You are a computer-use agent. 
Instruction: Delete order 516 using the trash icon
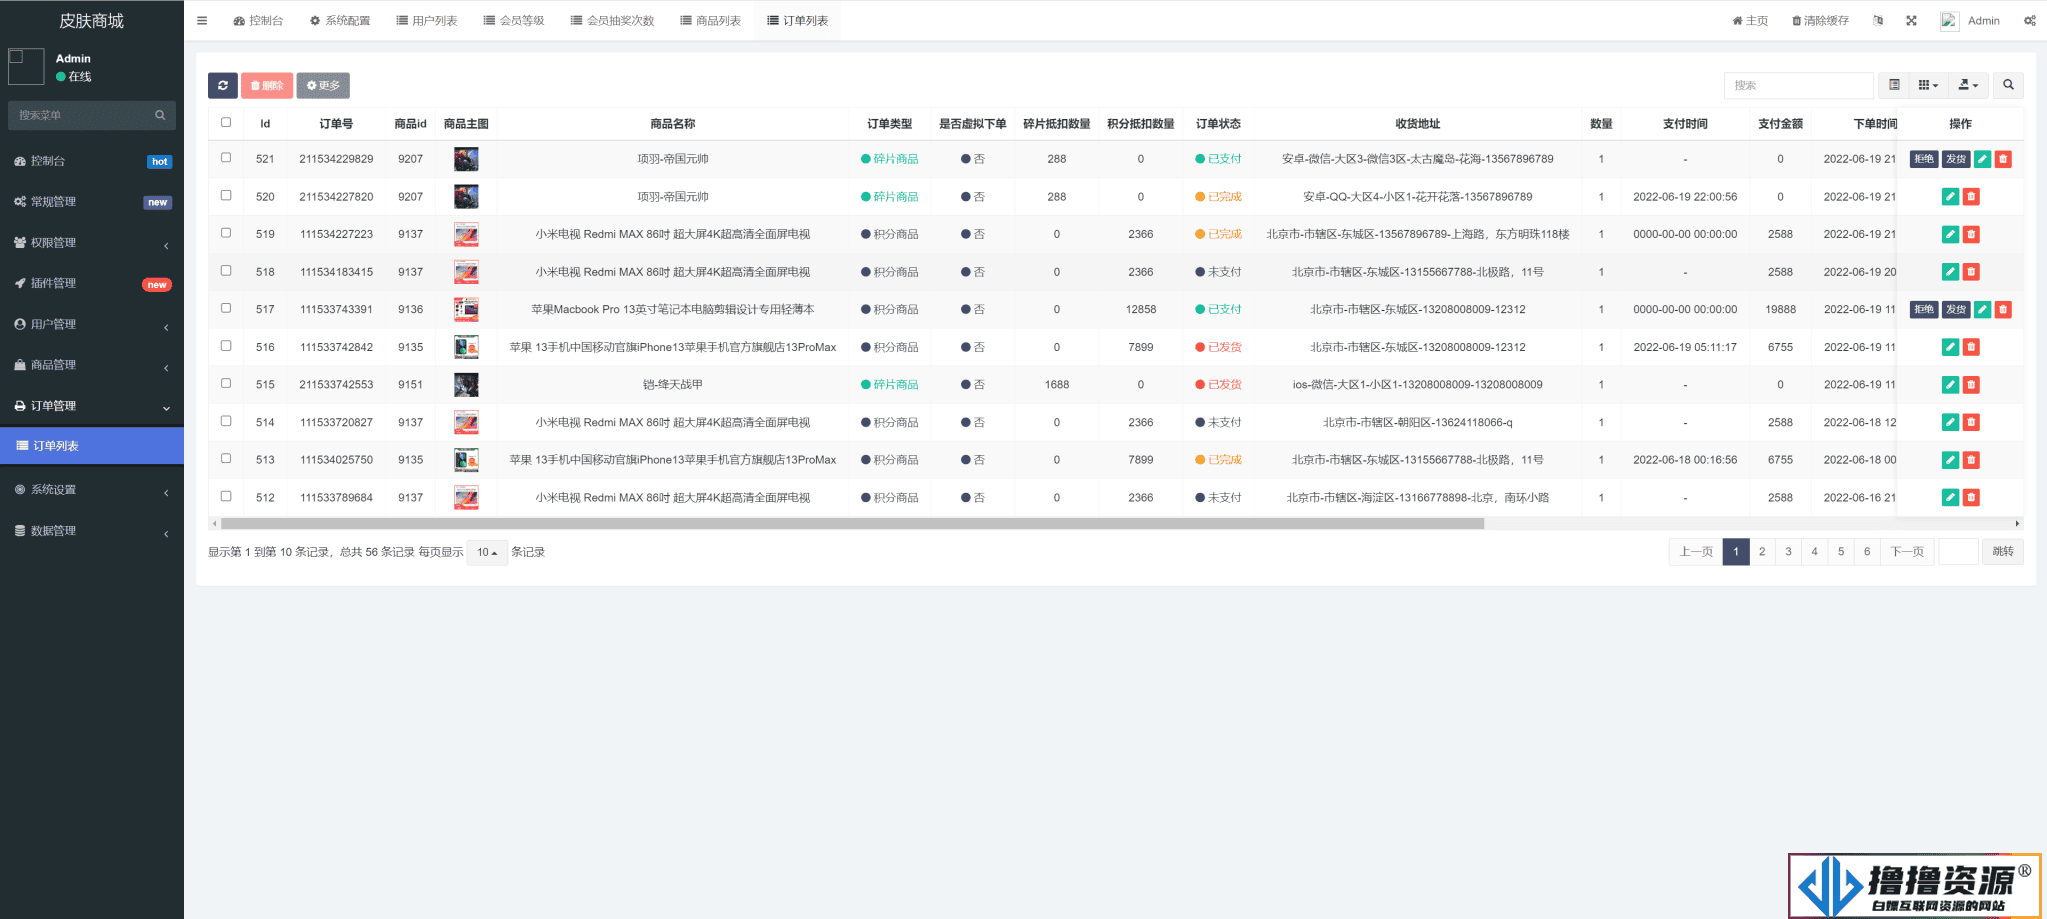1971,347
